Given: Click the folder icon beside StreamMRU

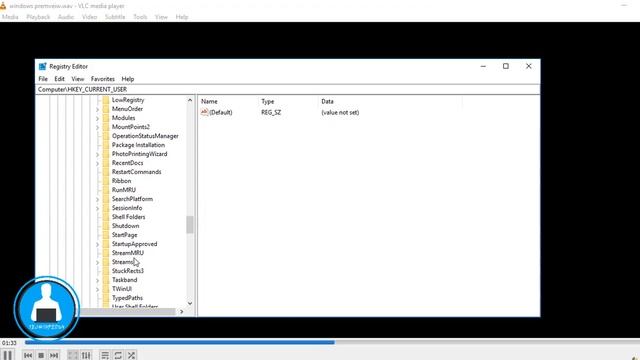Looking at the screenshot, I should 106,253.
